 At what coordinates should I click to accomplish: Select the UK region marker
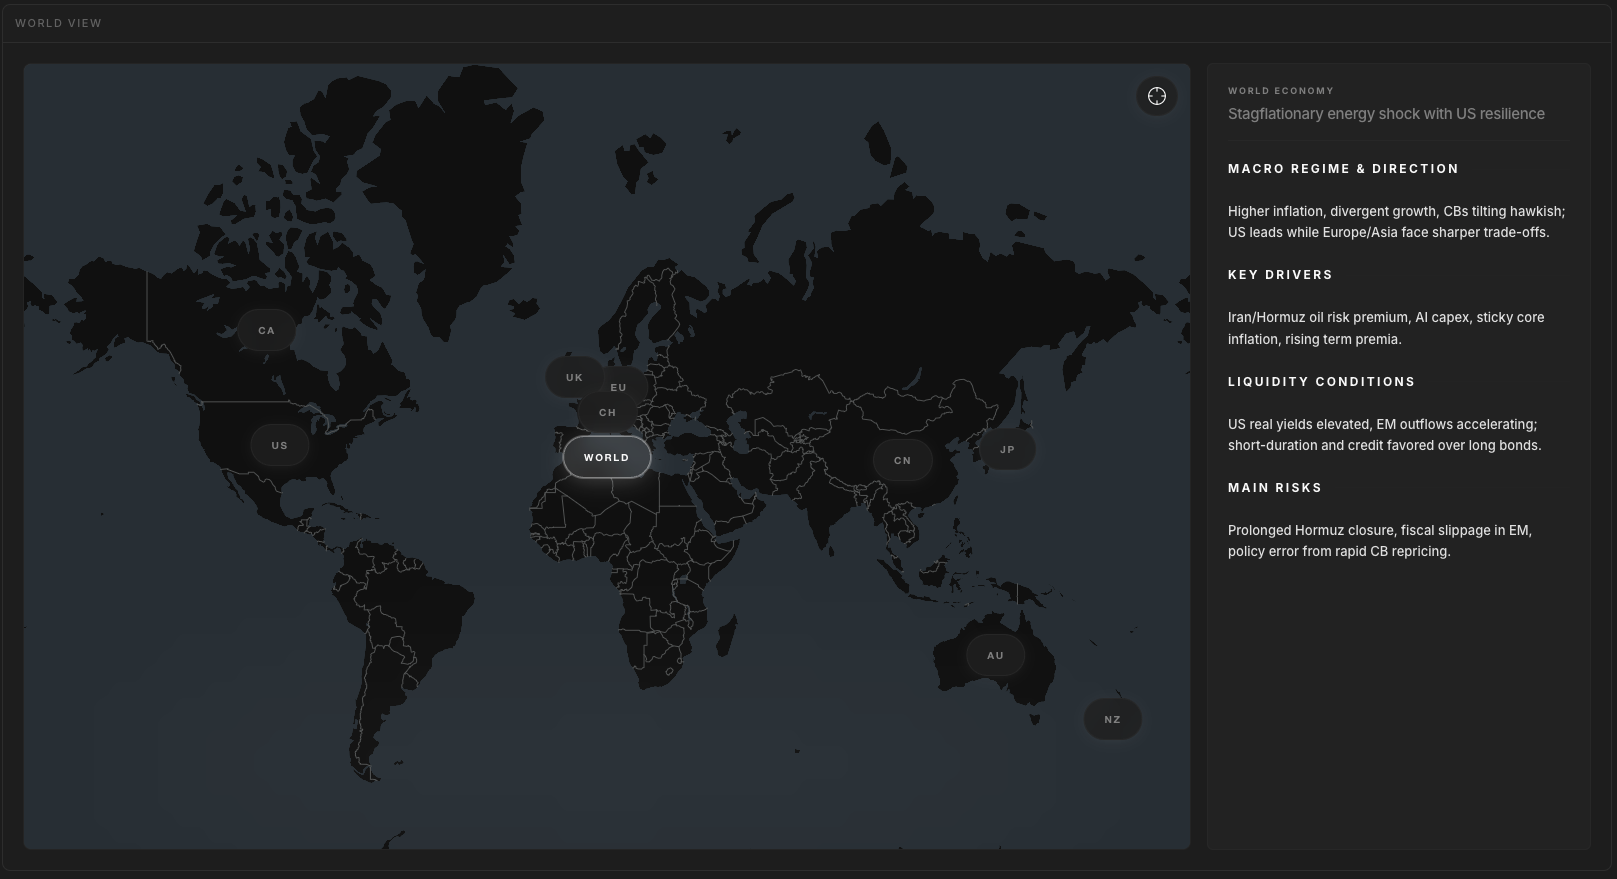pyautogui.click(x=574, y=377)
